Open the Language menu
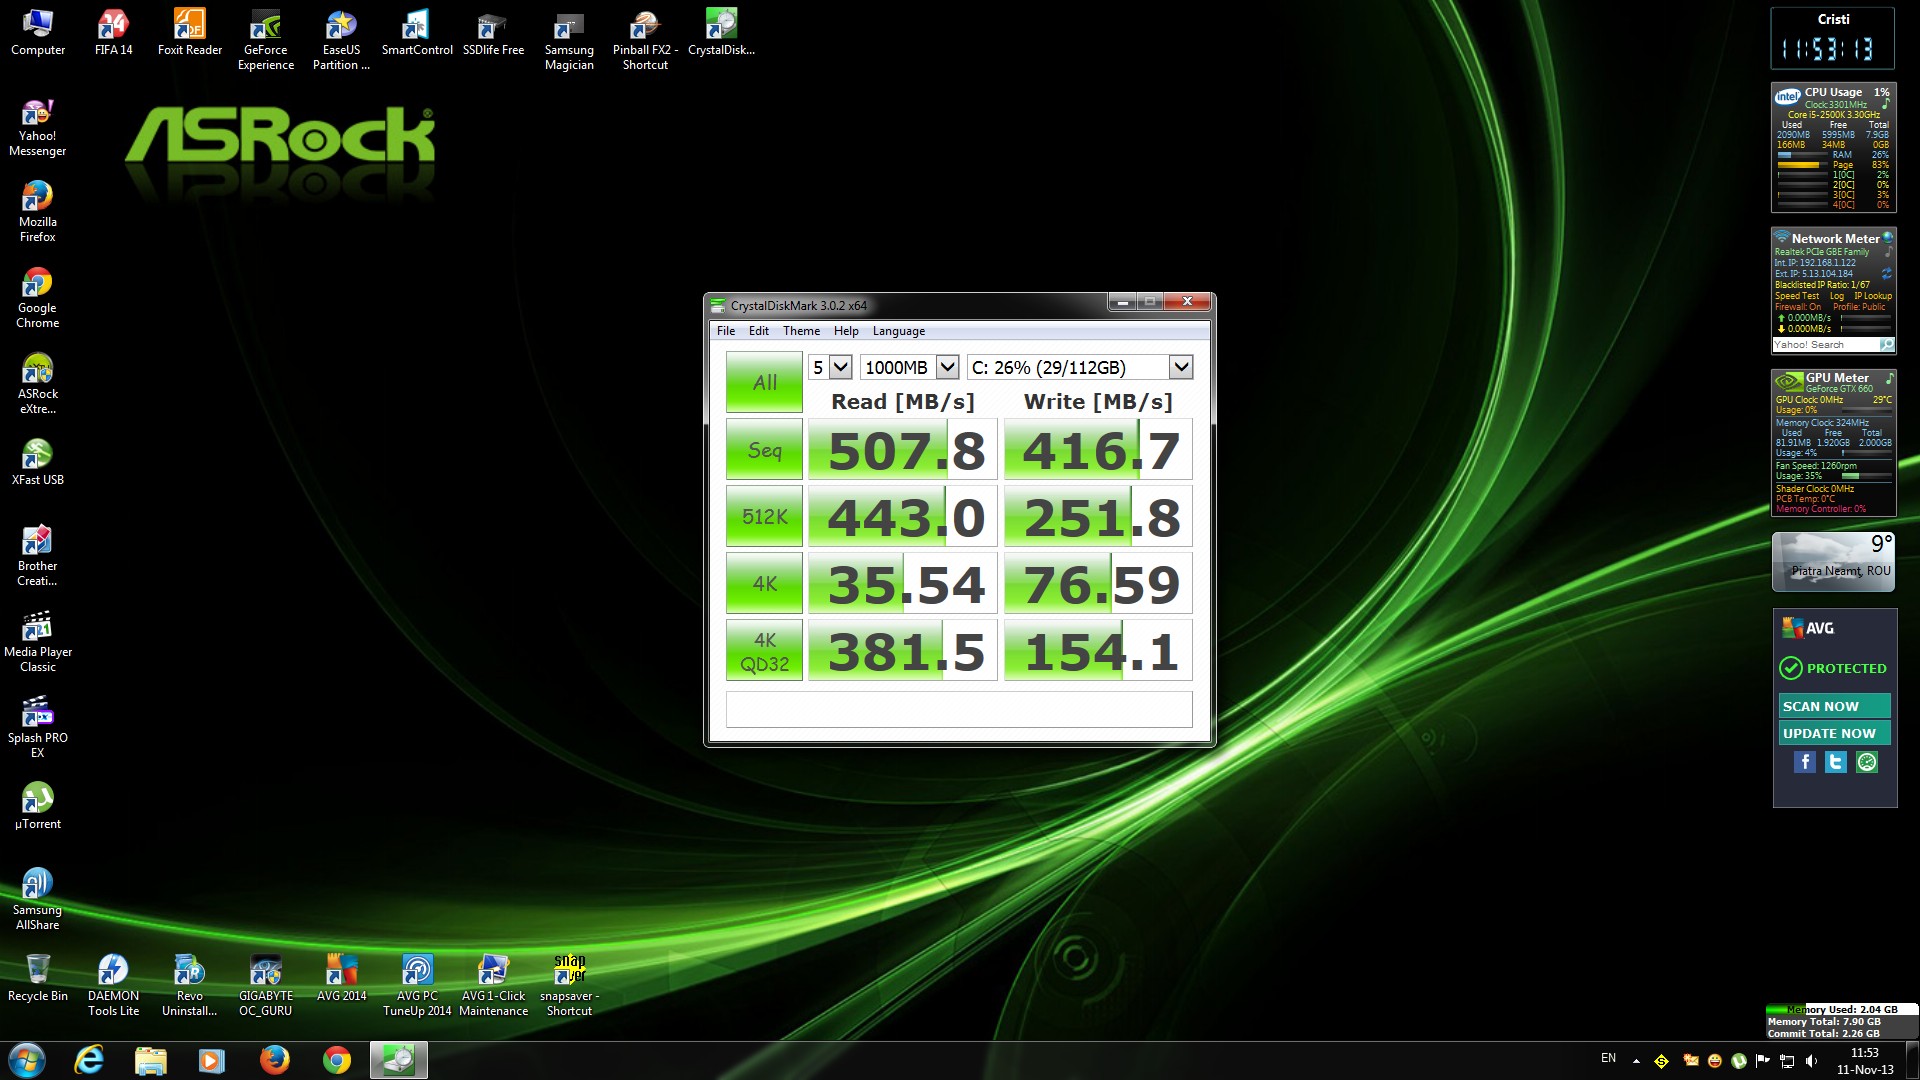This screenshot has width=1920, height=1080. pyautogui.click(x=898, y=331)
